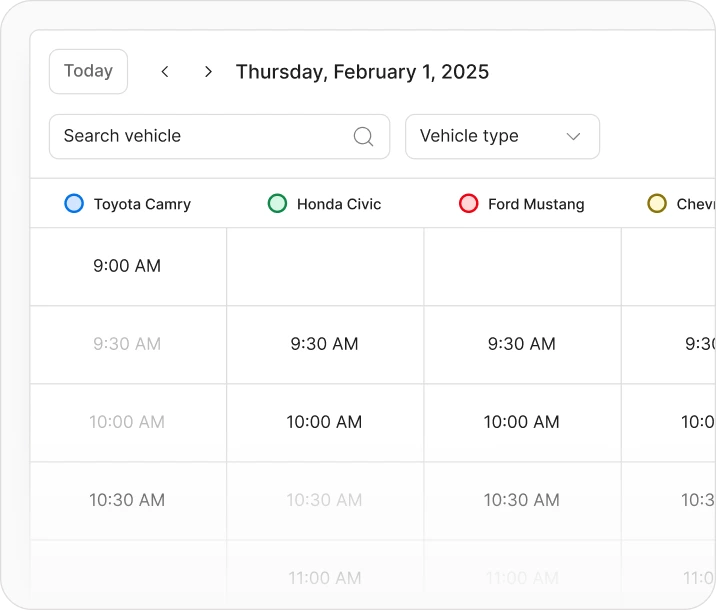Viewport: 716px width, 610px height.
Task: Click the Today button
Action: (x=88, y=71)
